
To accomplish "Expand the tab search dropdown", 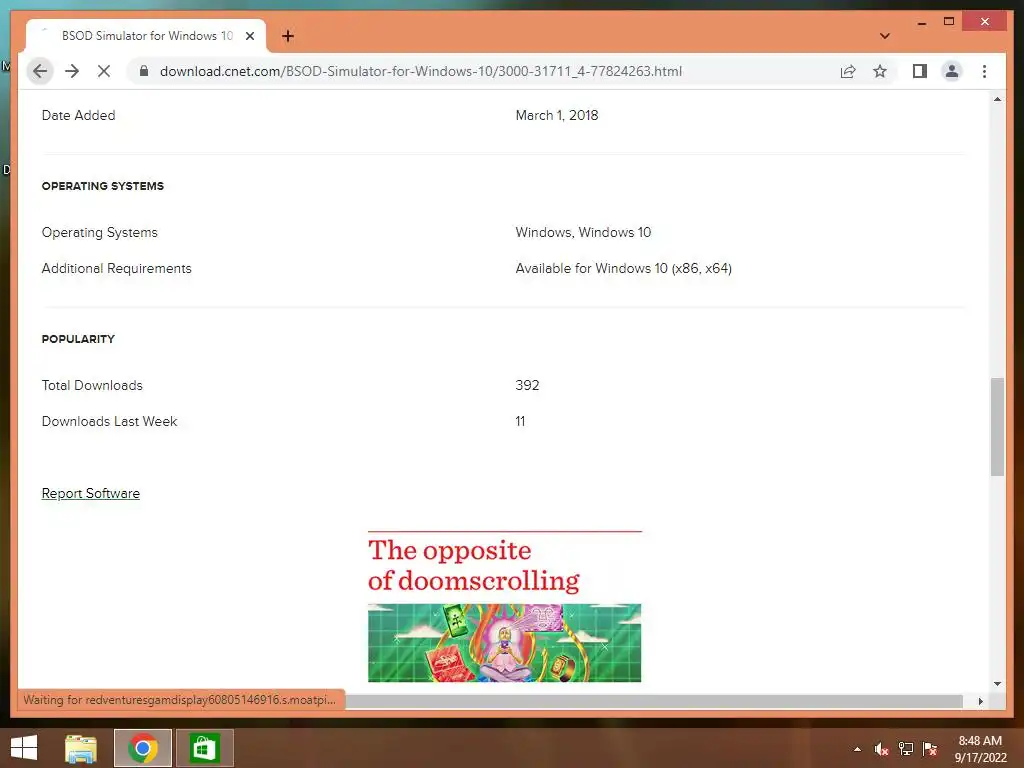I will point(884,36).
